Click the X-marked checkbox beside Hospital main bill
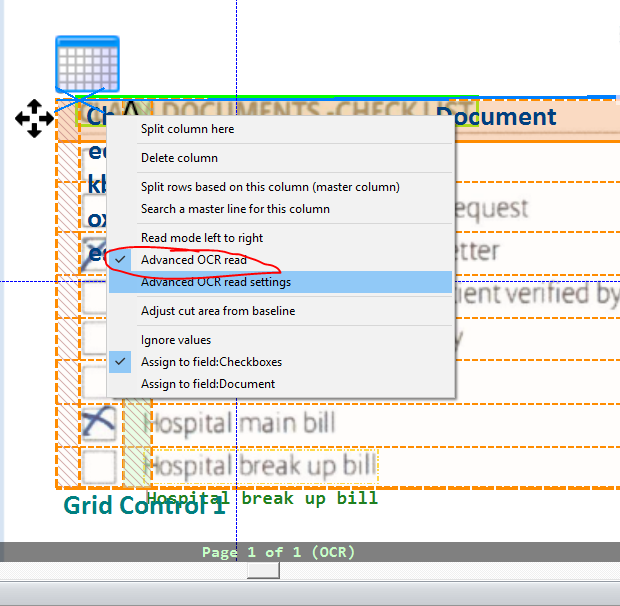 coord(99,423)
